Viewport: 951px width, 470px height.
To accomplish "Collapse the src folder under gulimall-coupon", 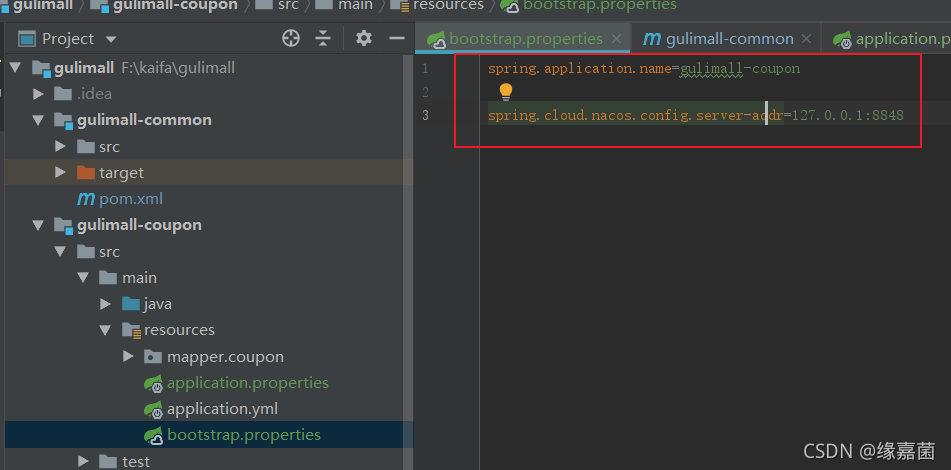I will click(61, 251).
